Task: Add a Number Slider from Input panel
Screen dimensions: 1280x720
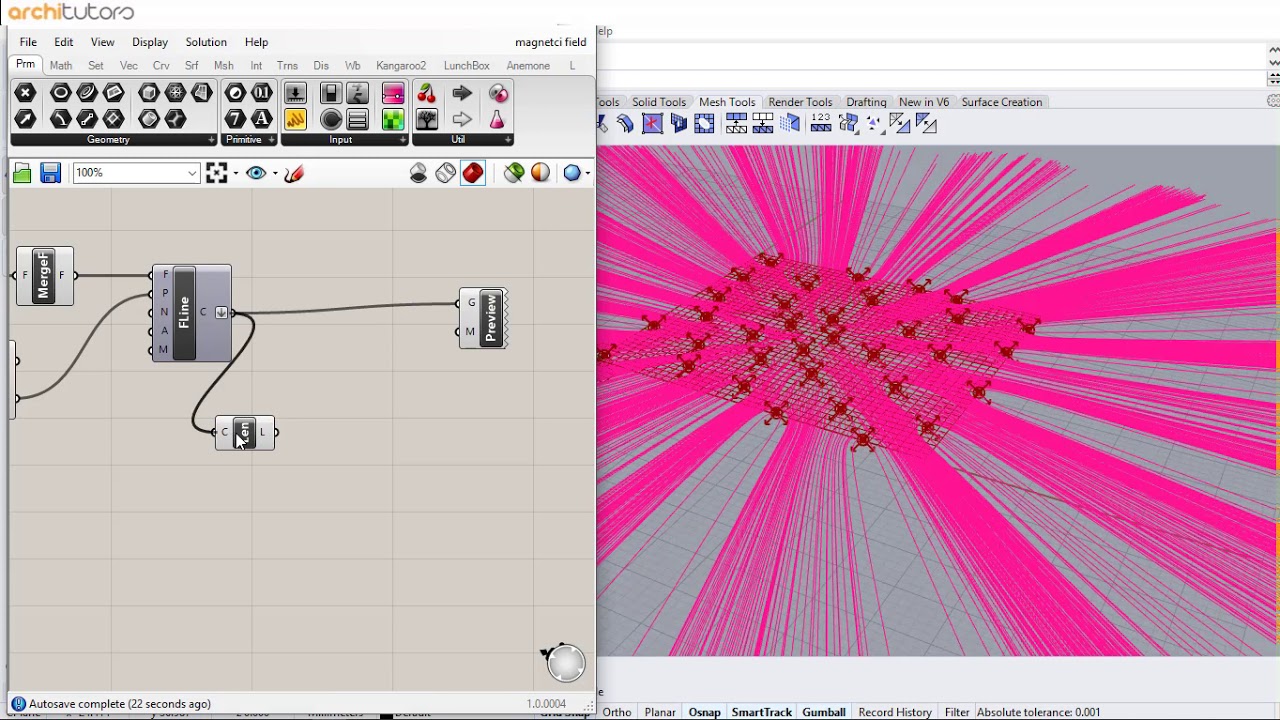Action: pos(295,93)
